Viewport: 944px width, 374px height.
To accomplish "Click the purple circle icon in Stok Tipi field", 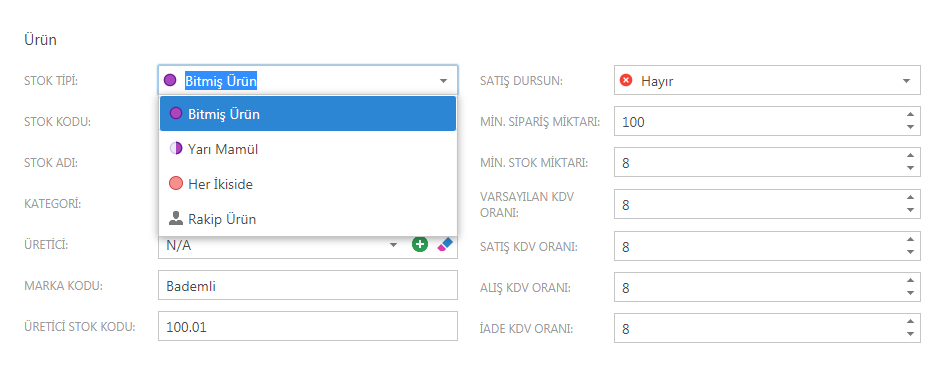I will tap(170, 80).
